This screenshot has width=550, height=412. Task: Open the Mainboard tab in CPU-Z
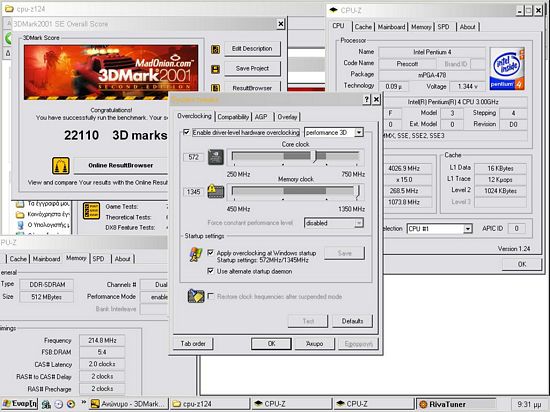391,27
